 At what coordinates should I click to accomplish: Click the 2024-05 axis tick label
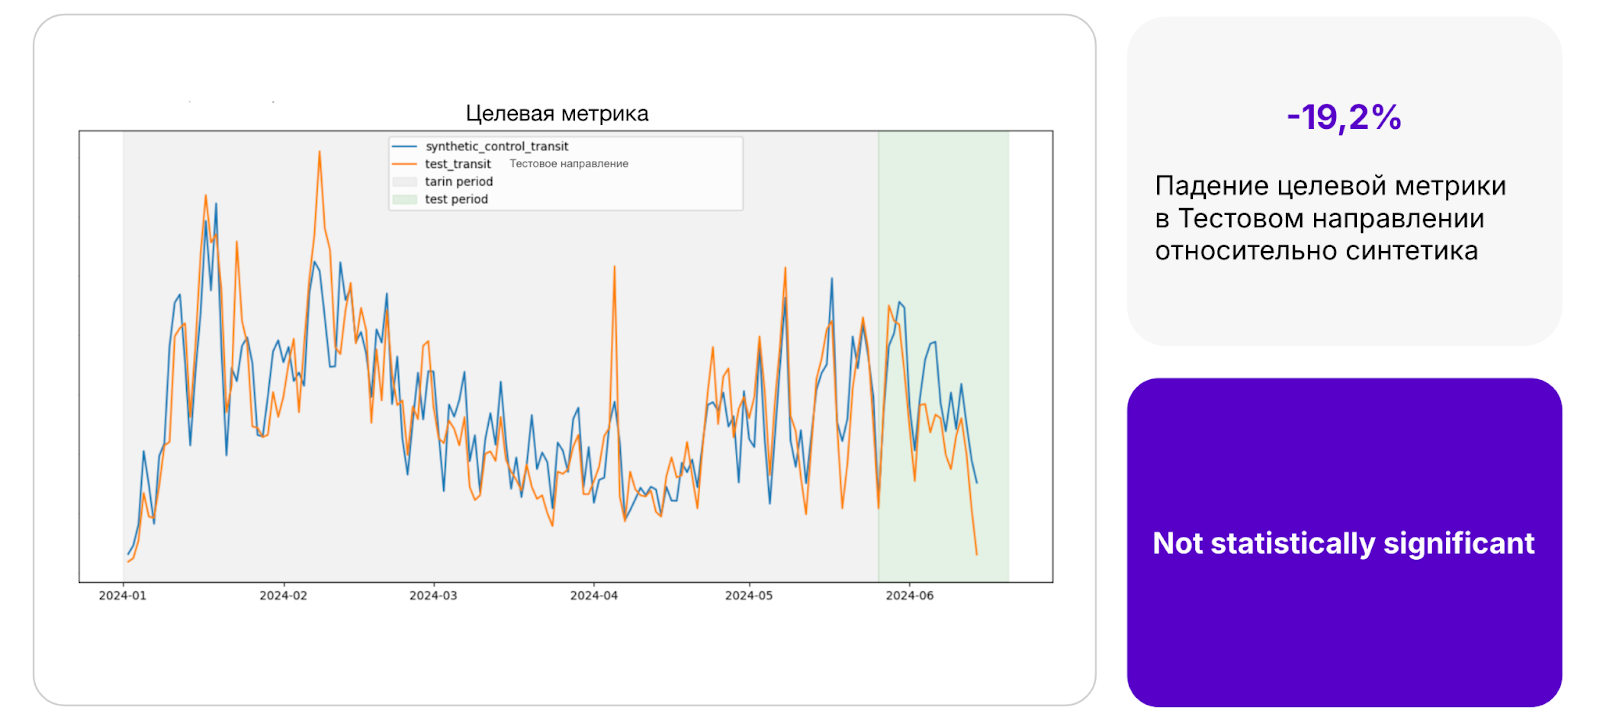[749, 596]
